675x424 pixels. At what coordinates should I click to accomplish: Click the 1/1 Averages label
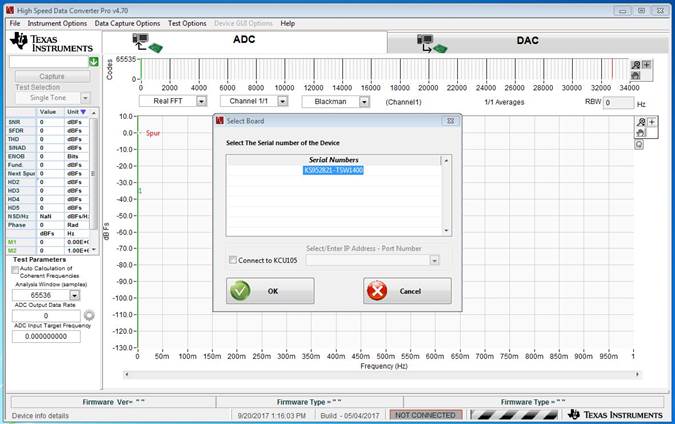tap(504, 102)
